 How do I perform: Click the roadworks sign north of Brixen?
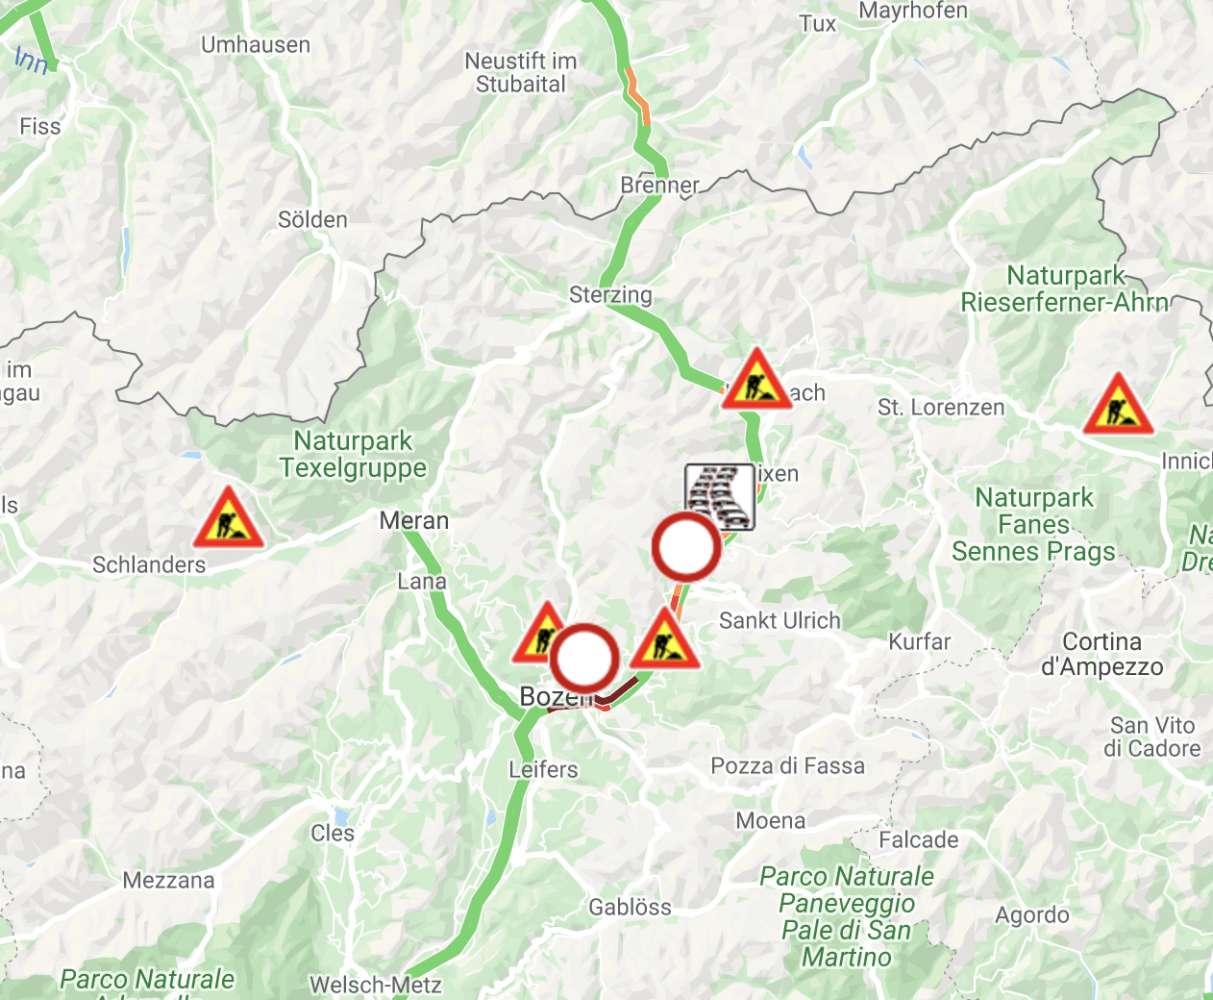click(x=758, y=379)
